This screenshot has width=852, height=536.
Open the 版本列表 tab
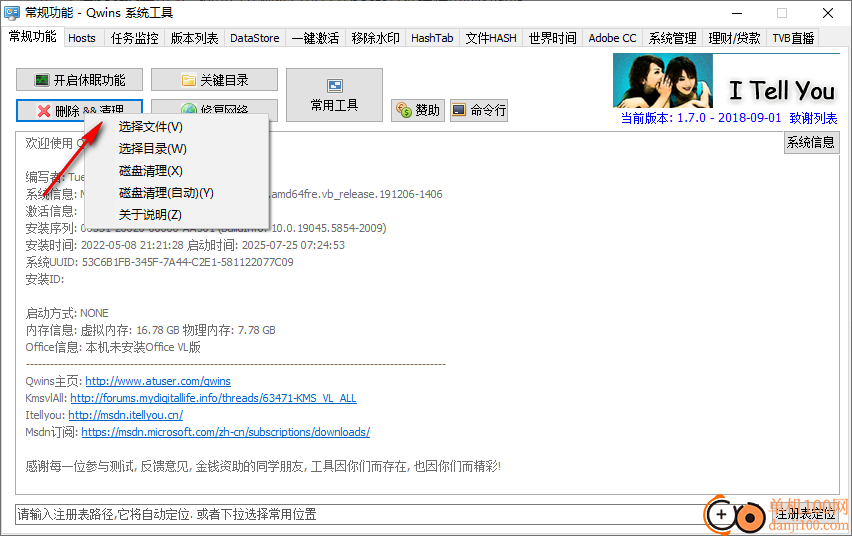click(194, 38)
